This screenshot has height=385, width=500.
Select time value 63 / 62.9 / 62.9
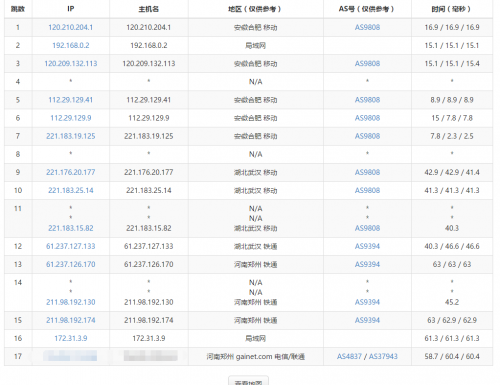tap(452, 320)
